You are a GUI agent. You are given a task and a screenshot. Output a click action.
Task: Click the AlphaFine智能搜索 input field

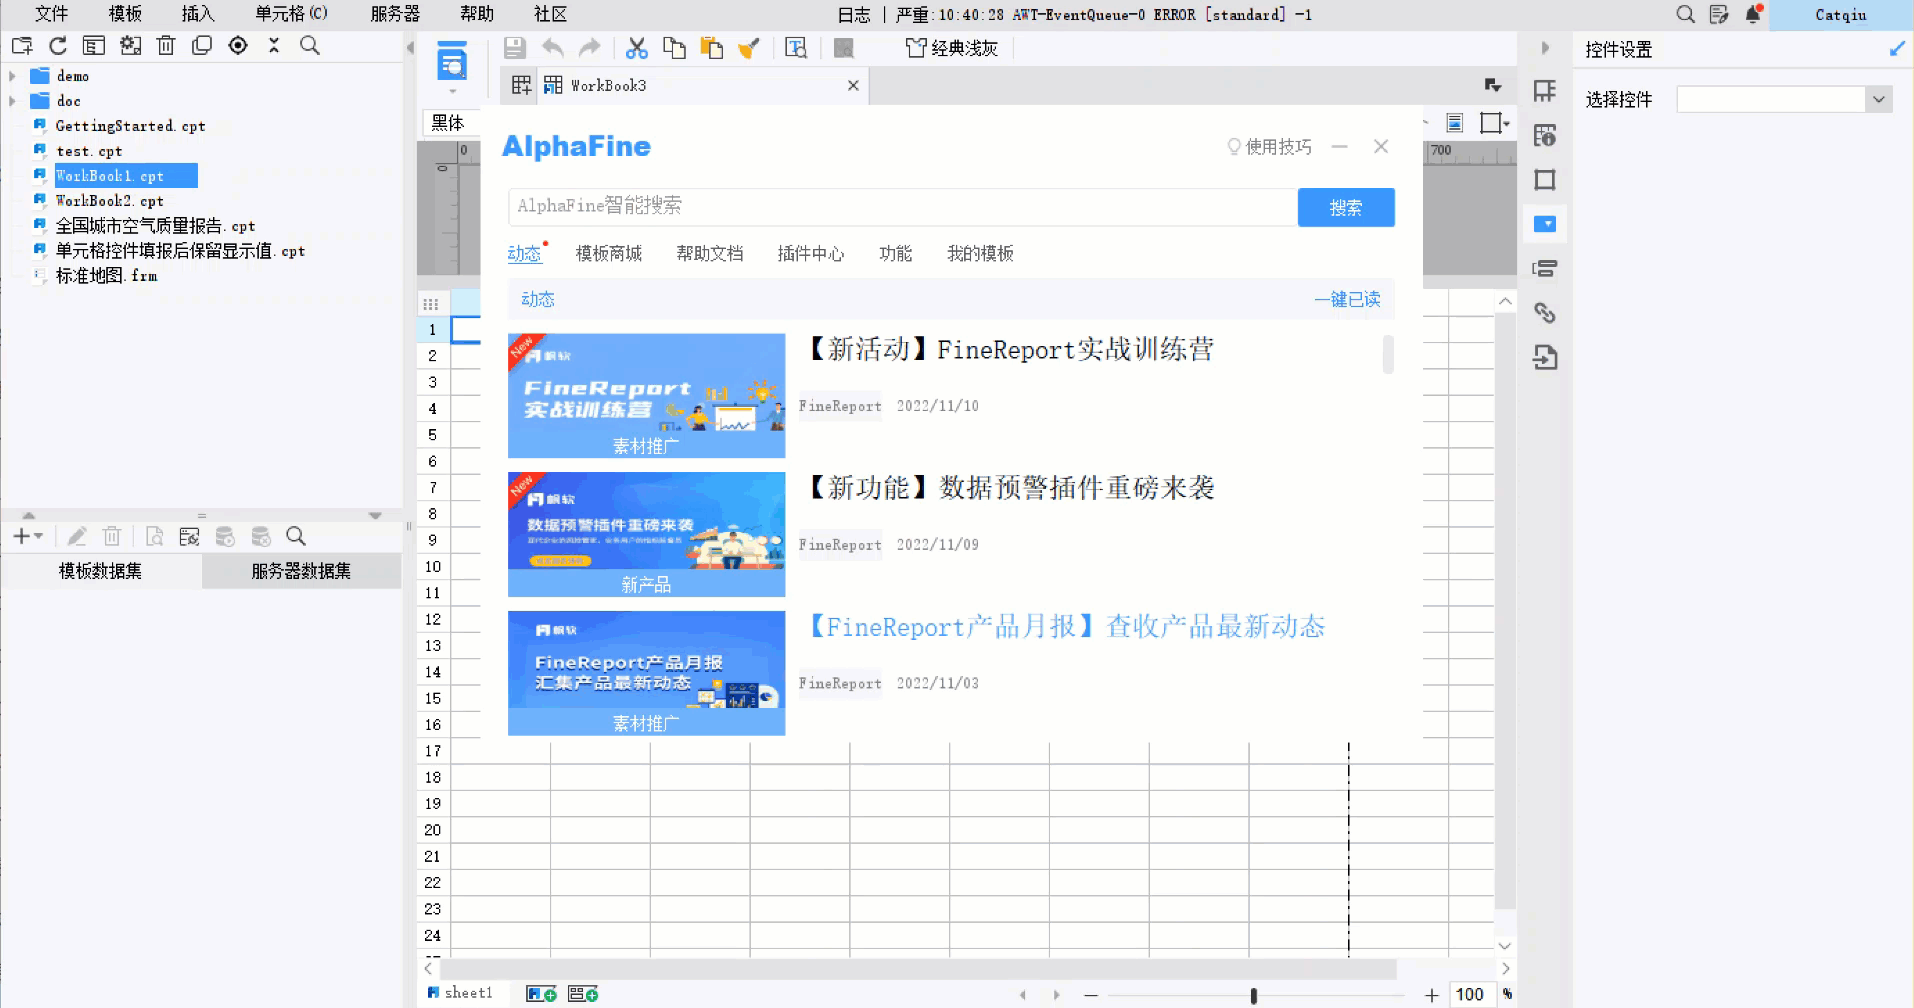[x=903, y=207]
